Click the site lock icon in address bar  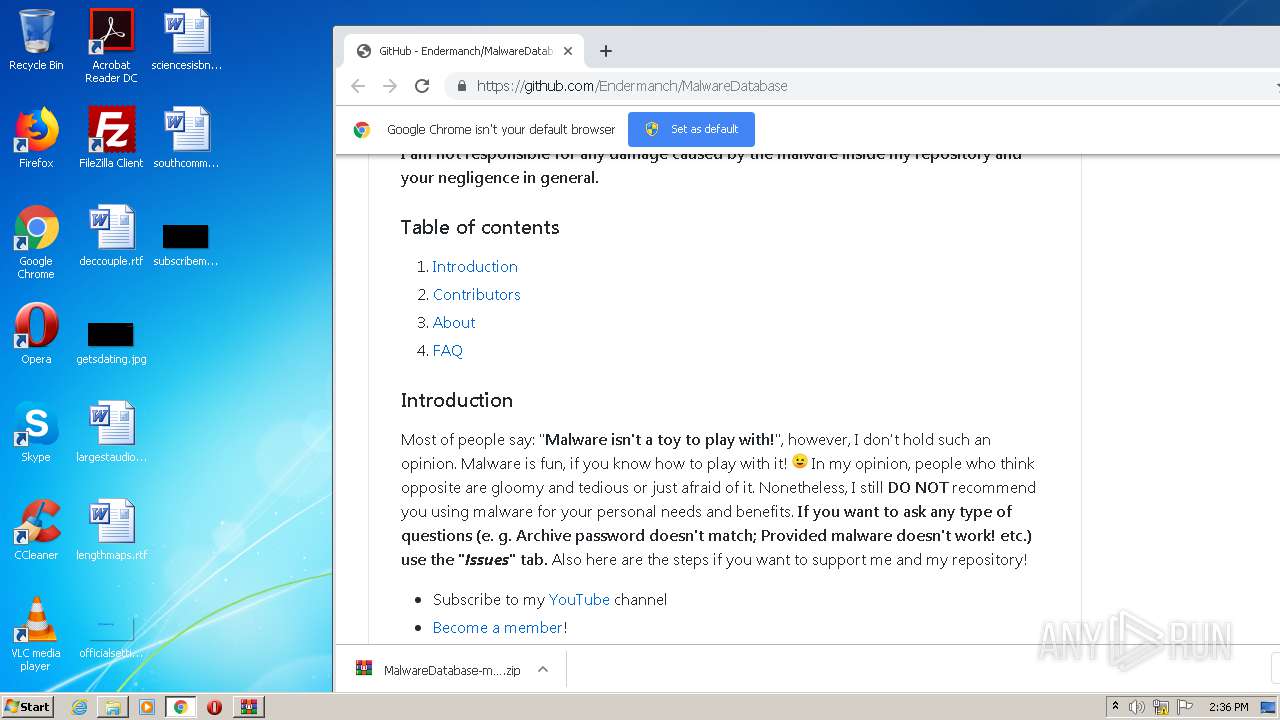pyautogui.click(x=461, y=86)
